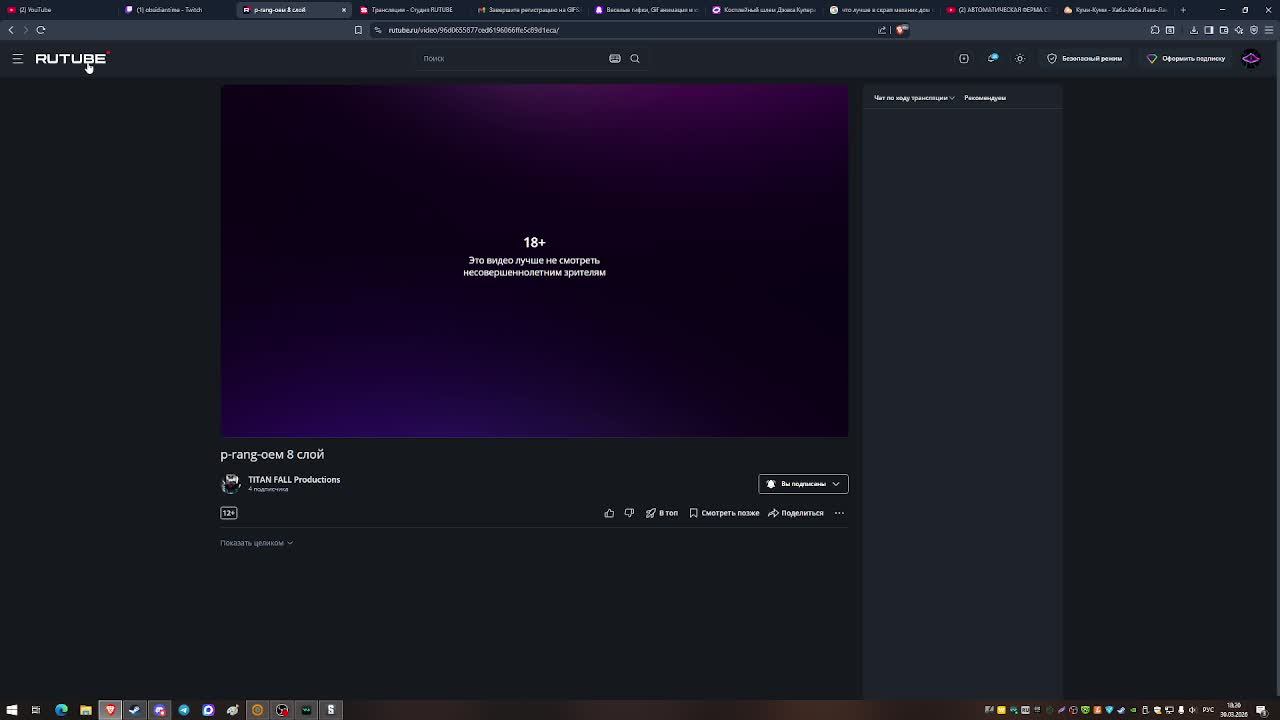Open Чат по ходу трансляции dropdown
This screenshot has height=720, width=1280.
tap(914, 98)
